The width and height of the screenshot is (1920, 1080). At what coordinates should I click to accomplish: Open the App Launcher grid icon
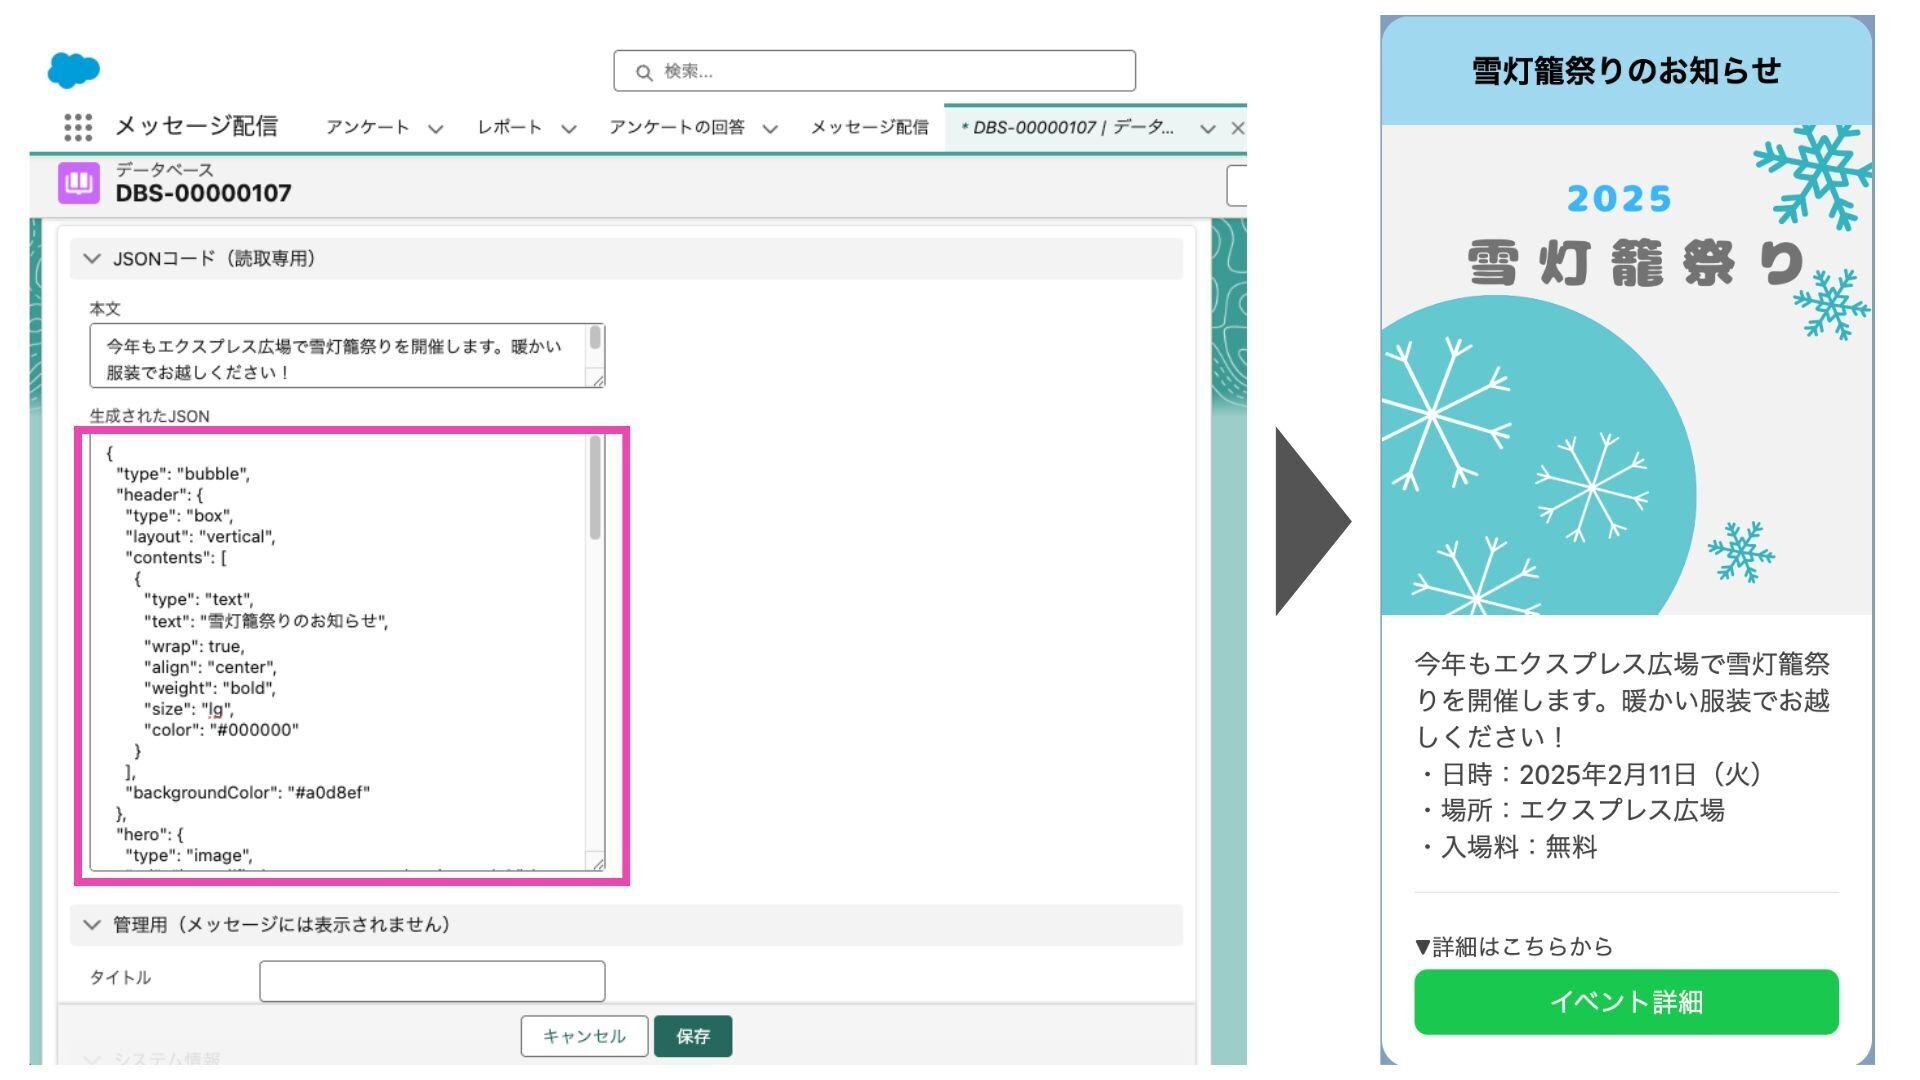click(x=78, y=127)
